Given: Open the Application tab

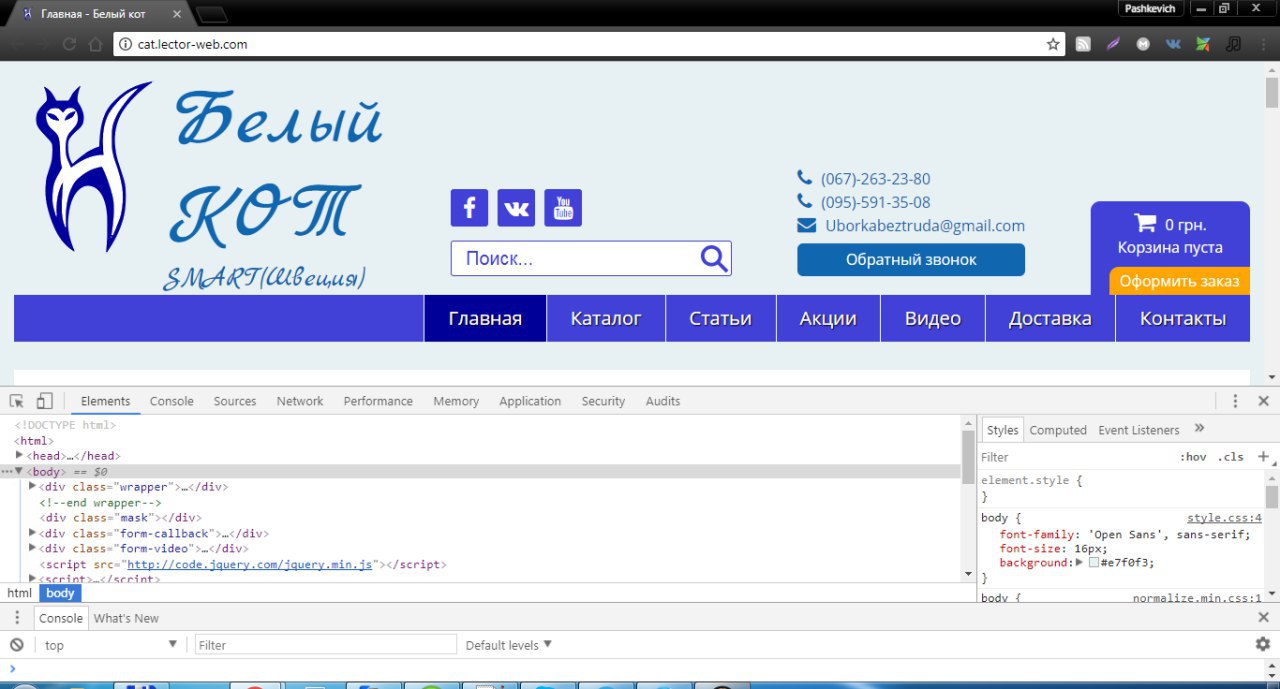Looking at the screenshot, I should [x=530, y=401].
